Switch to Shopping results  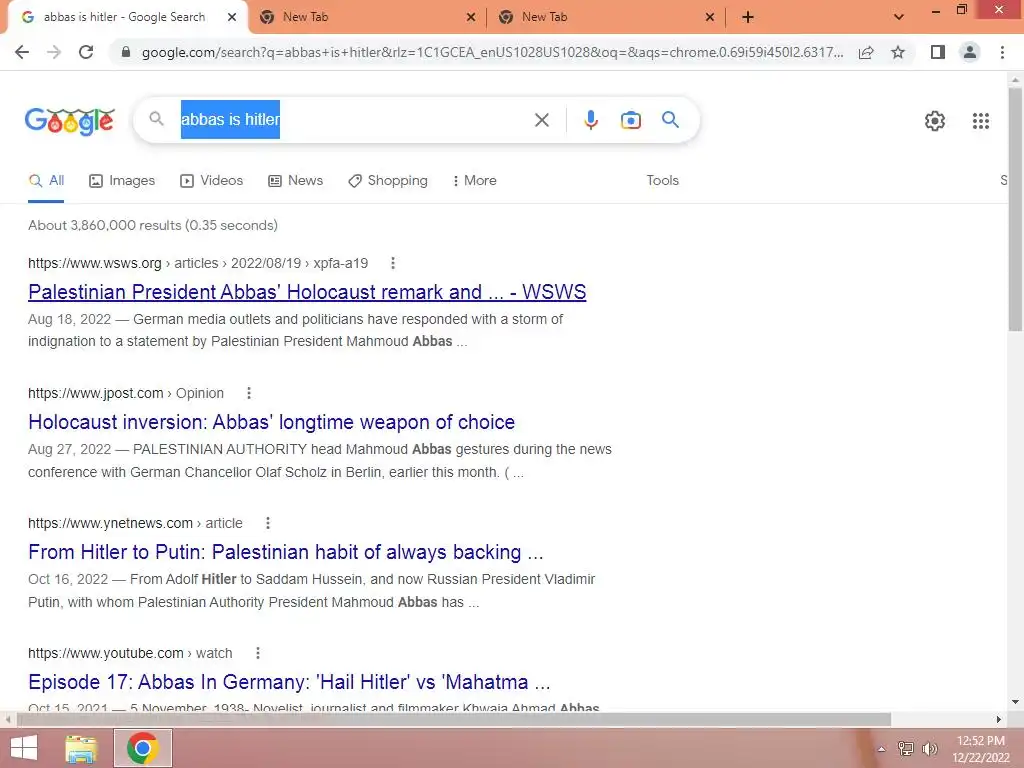388,181
